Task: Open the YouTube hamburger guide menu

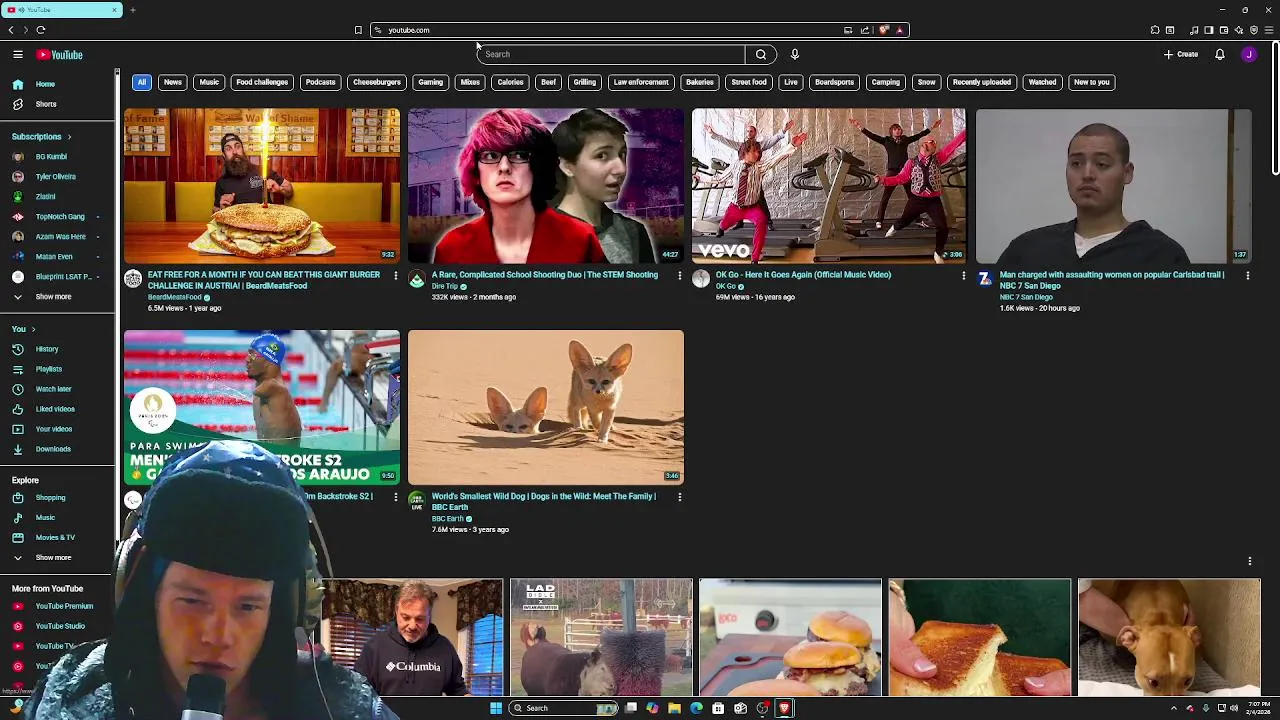Action: click(x=18, y=55)
